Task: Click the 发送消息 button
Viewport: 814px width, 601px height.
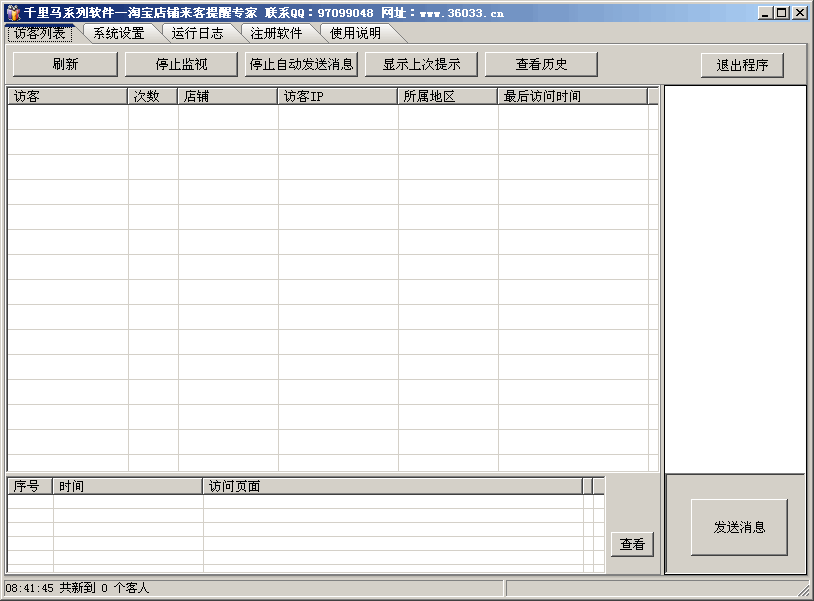Action: coord(739,527)
